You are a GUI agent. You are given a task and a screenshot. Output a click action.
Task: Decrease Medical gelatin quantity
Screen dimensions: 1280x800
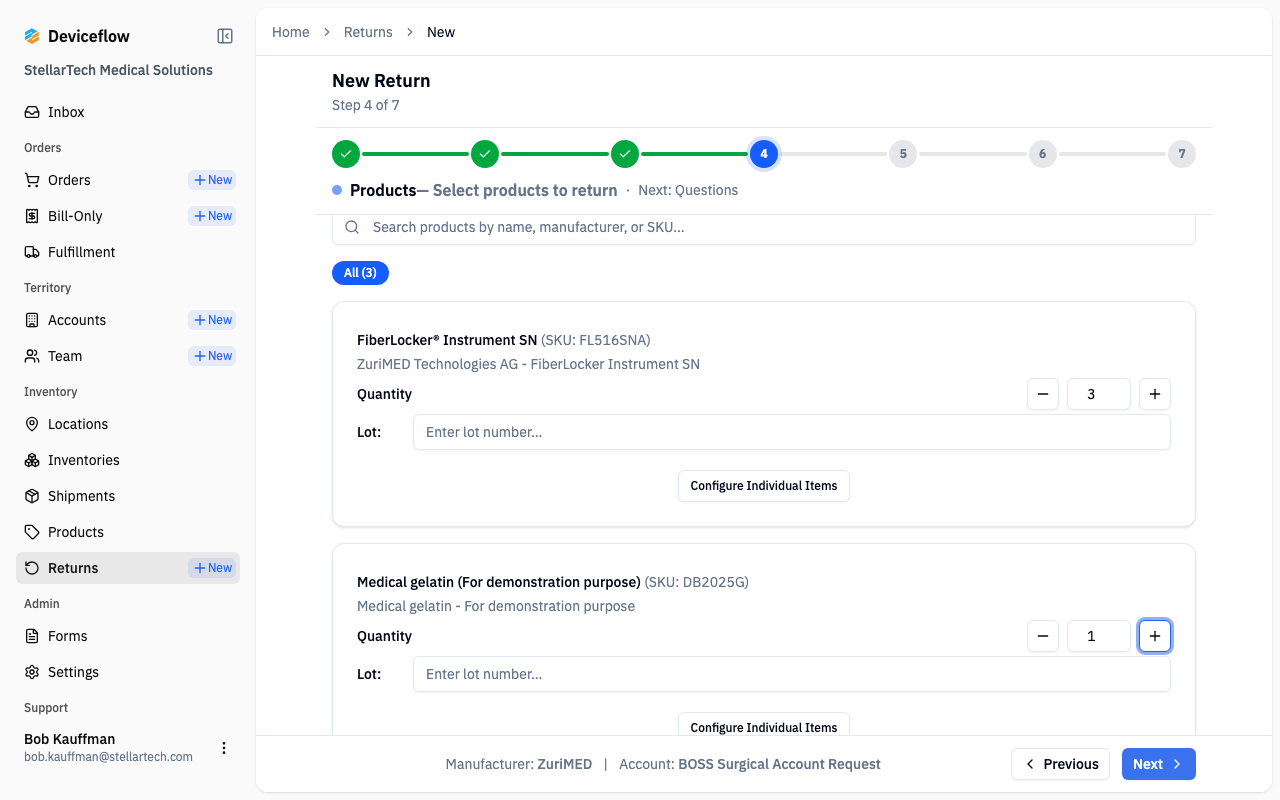[1043, 636]
